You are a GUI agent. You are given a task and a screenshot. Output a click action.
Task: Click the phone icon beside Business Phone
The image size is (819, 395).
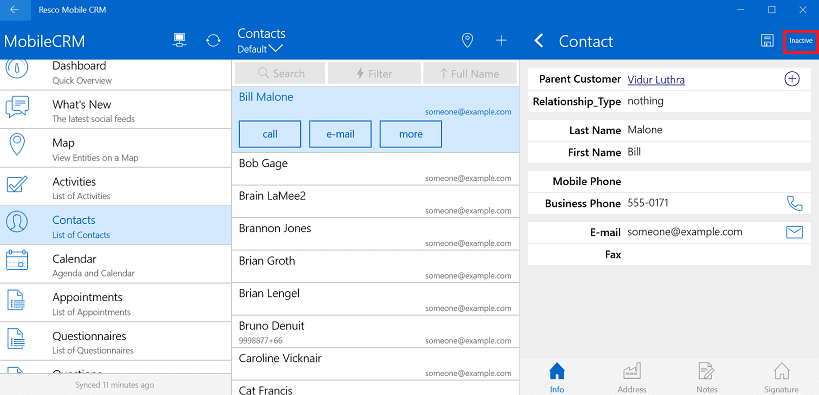794,203
